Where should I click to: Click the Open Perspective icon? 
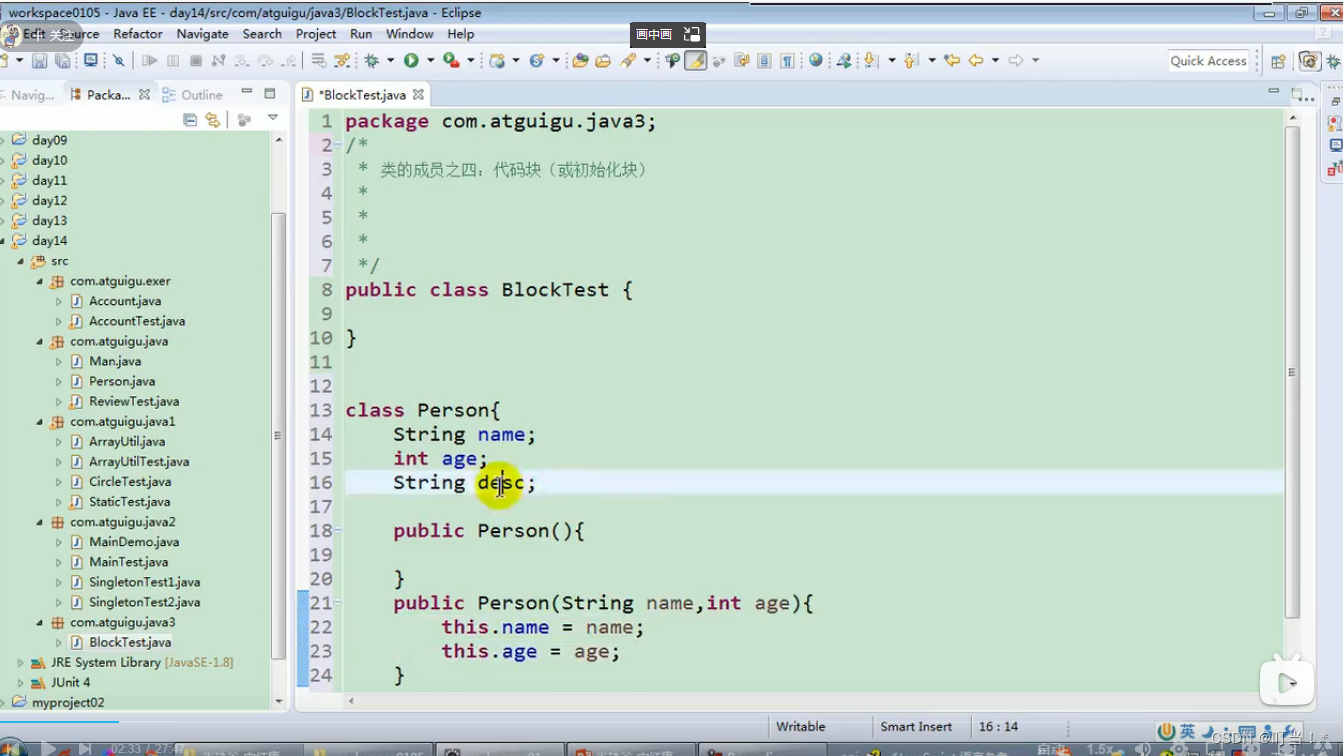(1278, 61)
